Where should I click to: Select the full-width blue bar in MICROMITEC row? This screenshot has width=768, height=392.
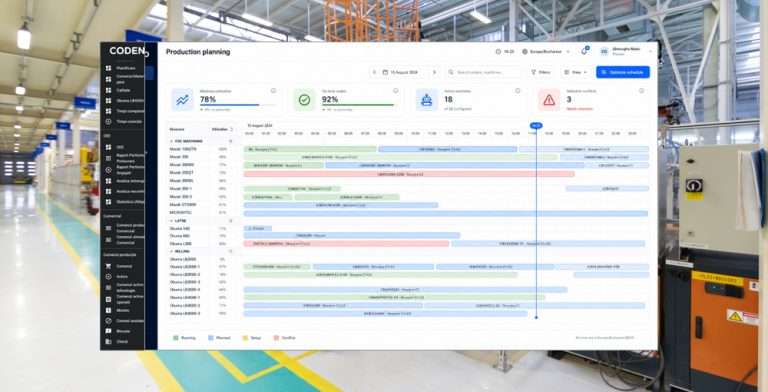pyautogui.click(x=446, y=213)
